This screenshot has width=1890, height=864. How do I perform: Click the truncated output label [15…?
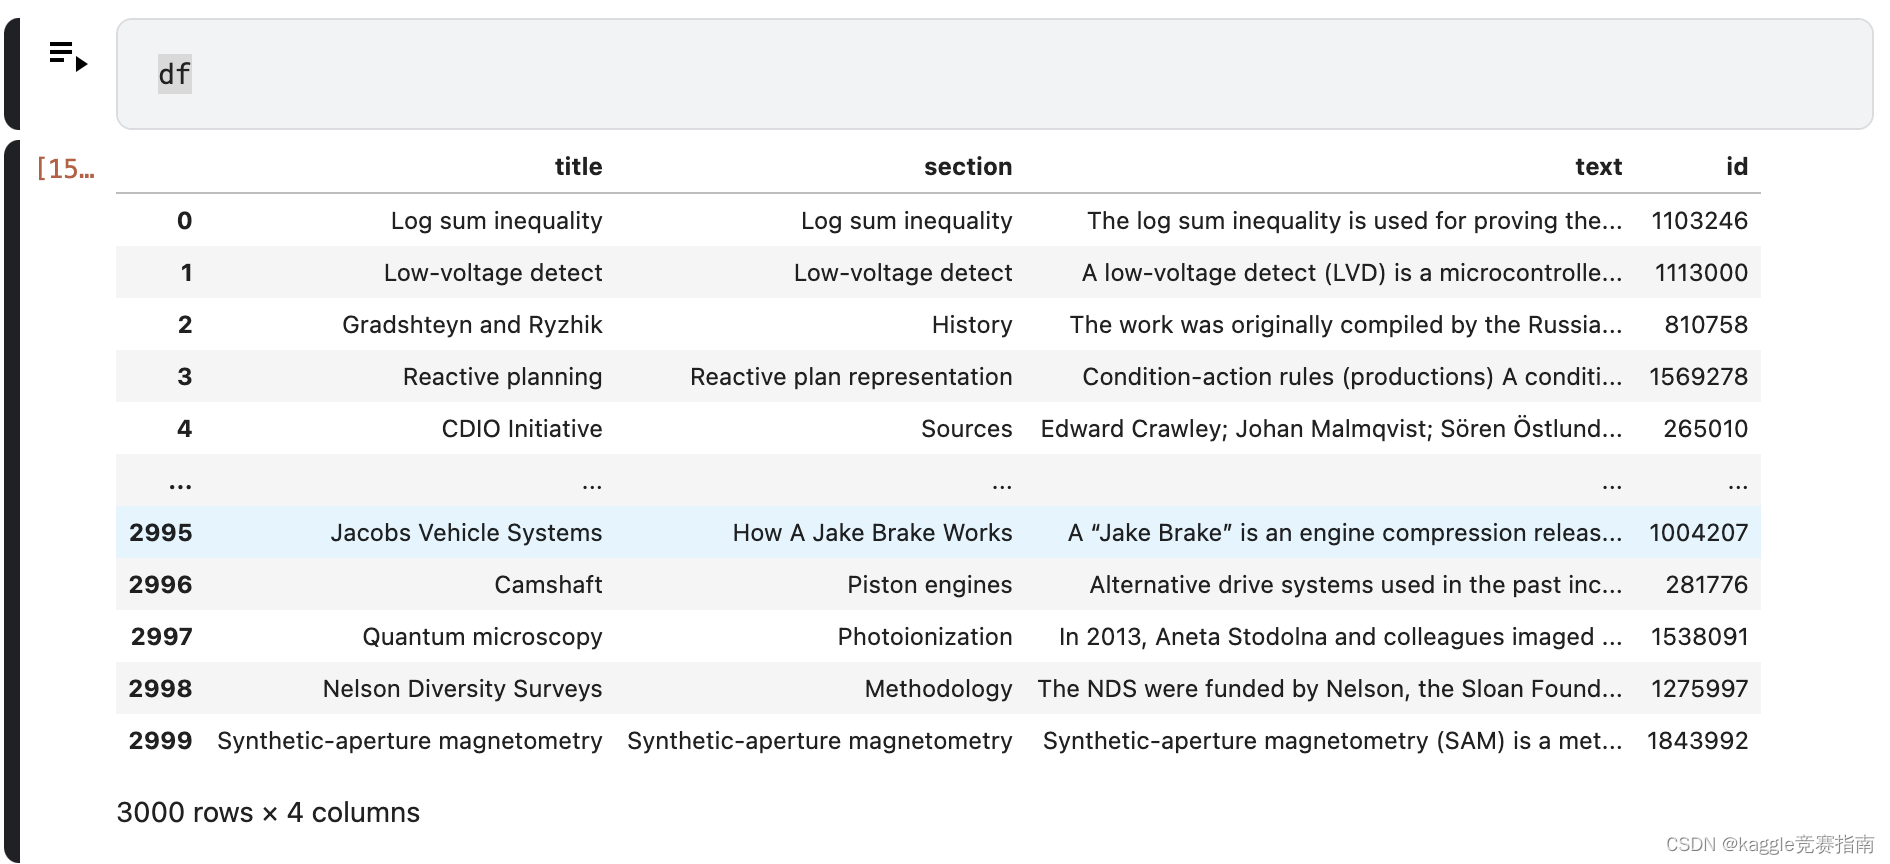pos(65,168)
